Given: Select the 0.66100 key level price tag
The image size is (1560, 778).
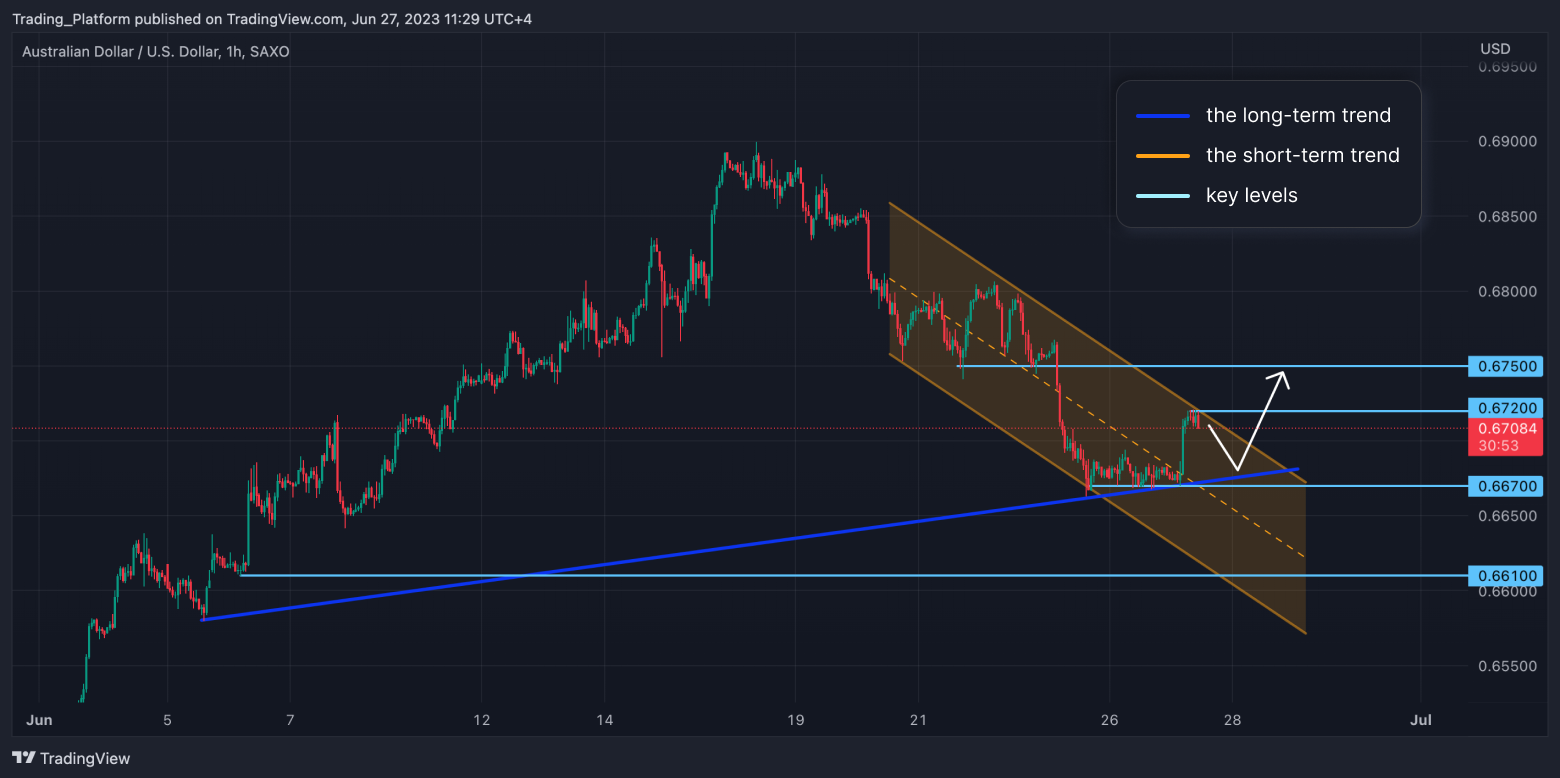Looking at the screenshot, I should pyautogui.click(x=1506, y=576).
